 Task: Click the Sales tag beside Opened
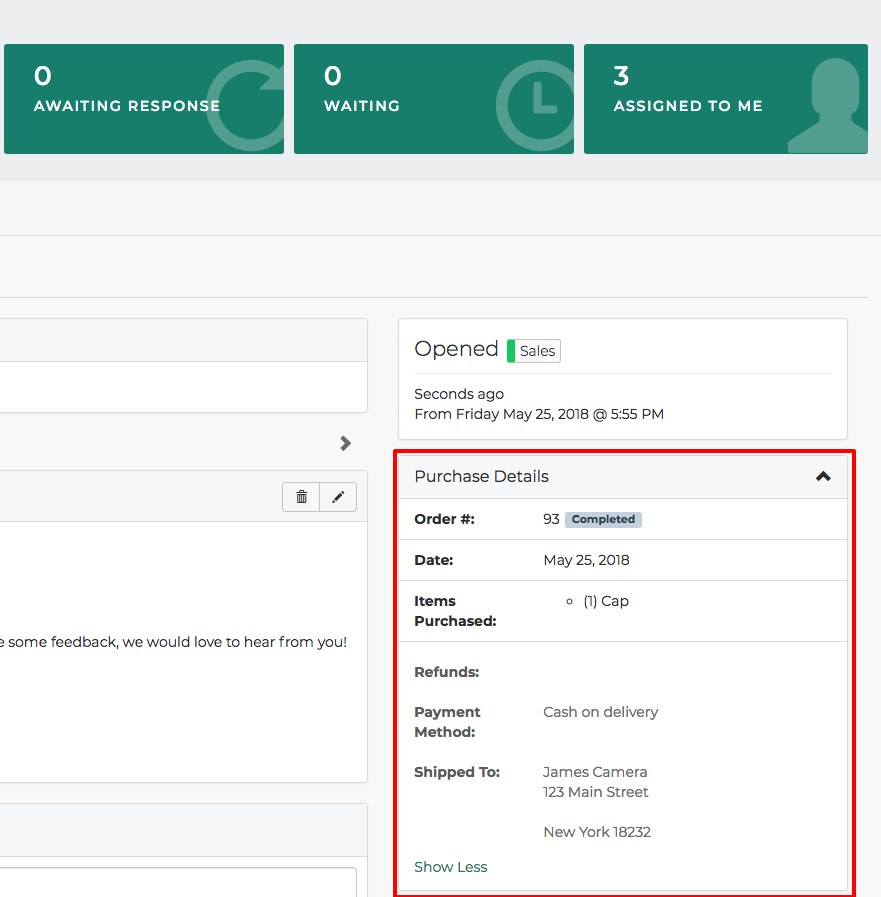pos(534,351)
